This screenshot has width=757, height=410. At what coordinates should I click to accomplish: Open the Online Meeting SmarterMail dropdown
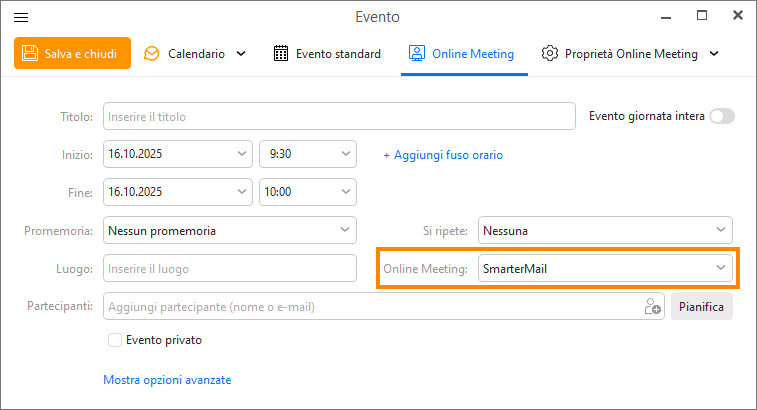click(x=605, y=268)
